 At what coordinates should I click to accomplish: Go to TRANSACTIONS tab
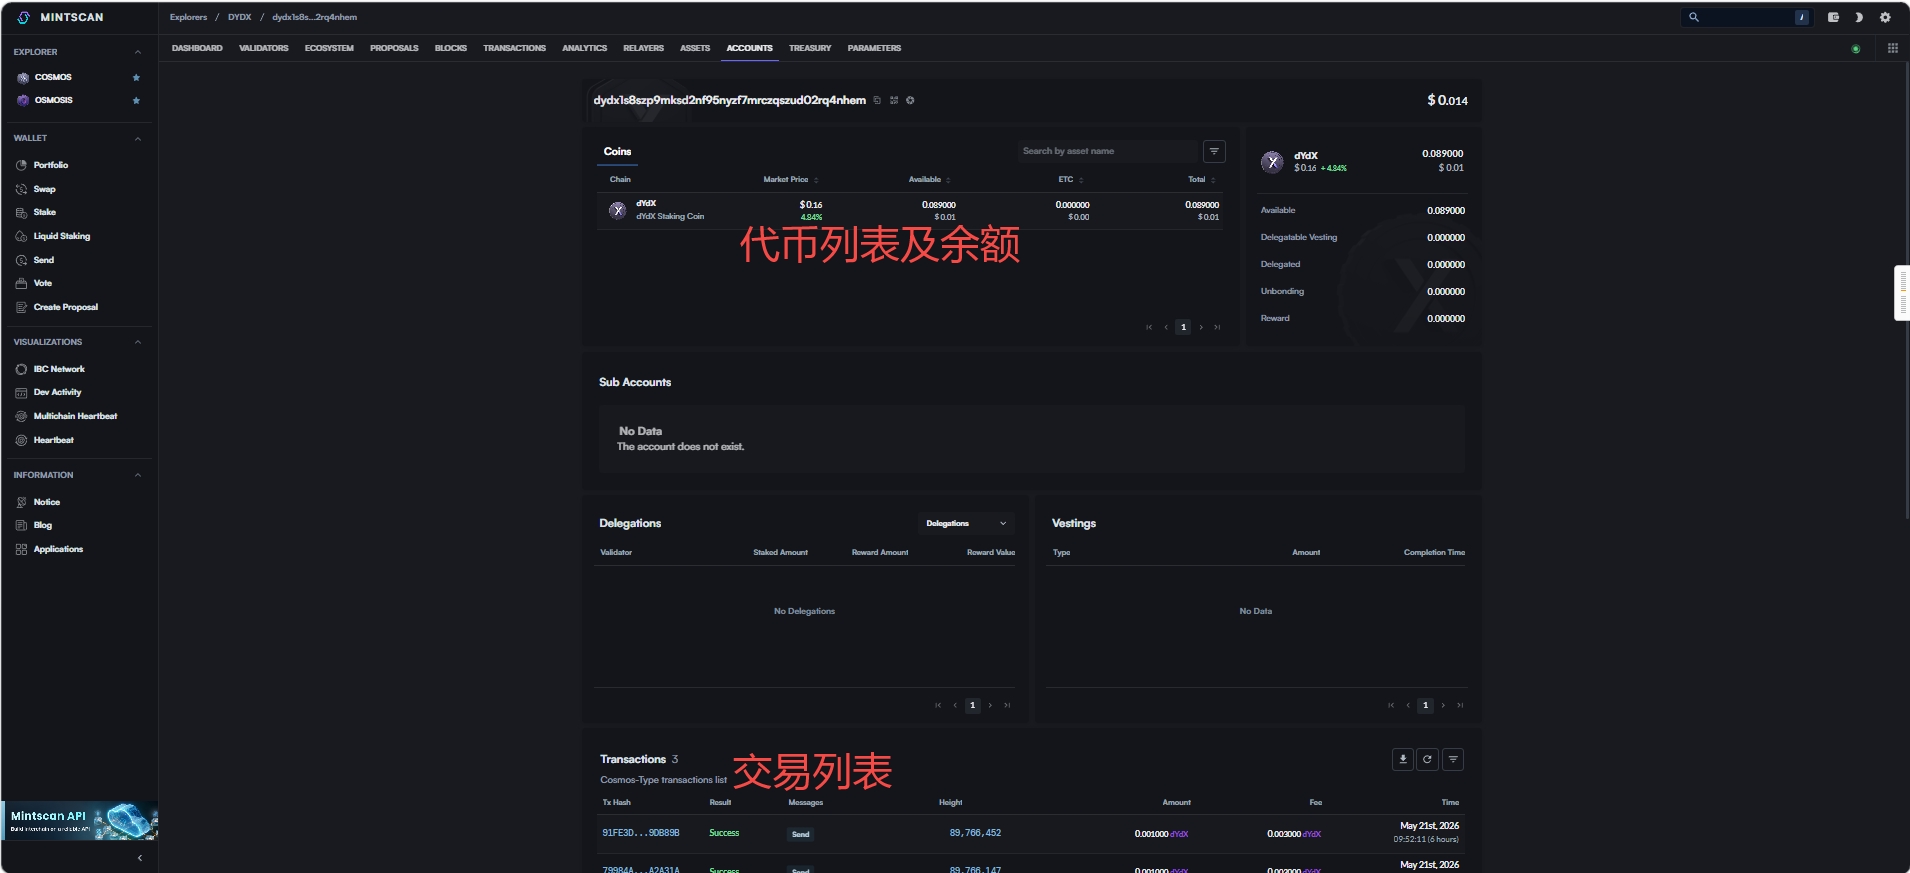click(x=514, y=48)
